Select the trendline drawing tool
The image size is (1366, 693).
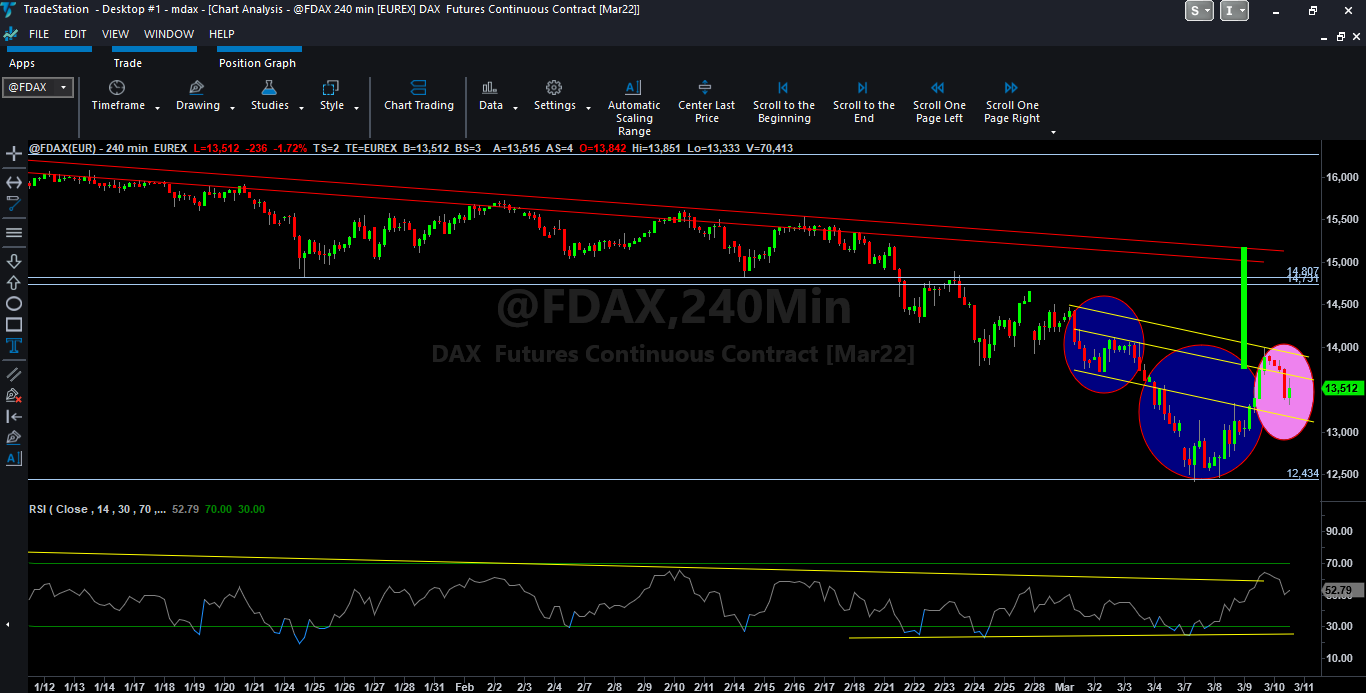pos(14,204)
